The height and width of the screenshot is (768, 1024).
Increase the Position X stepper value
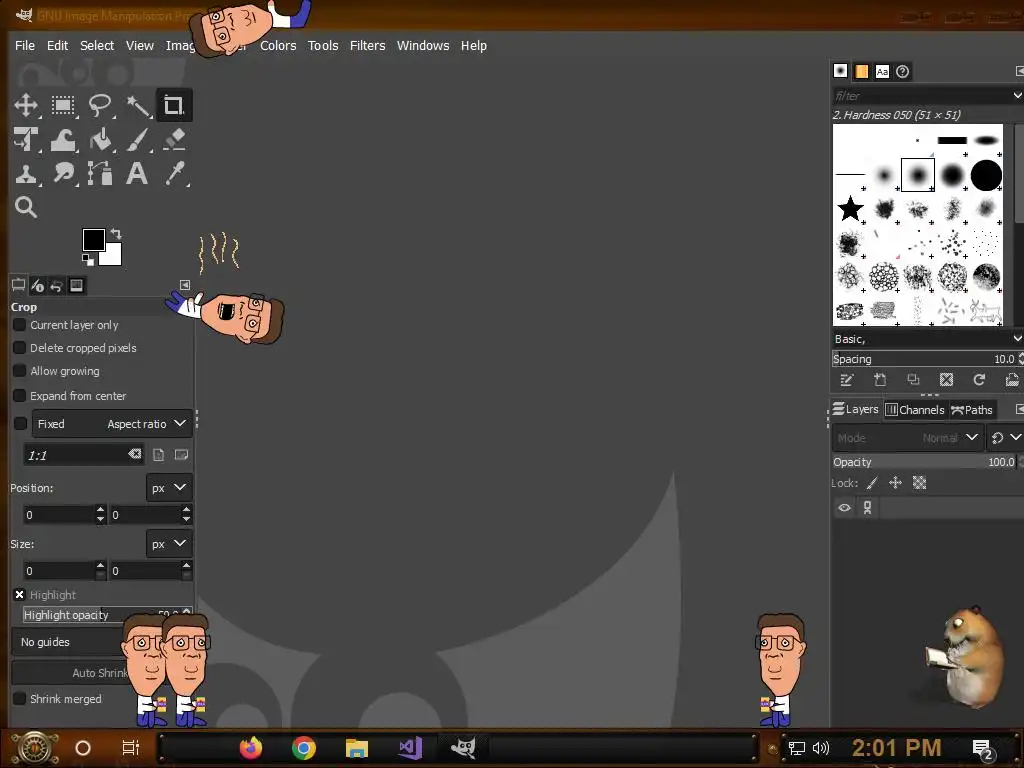click(x=100, y=509)
